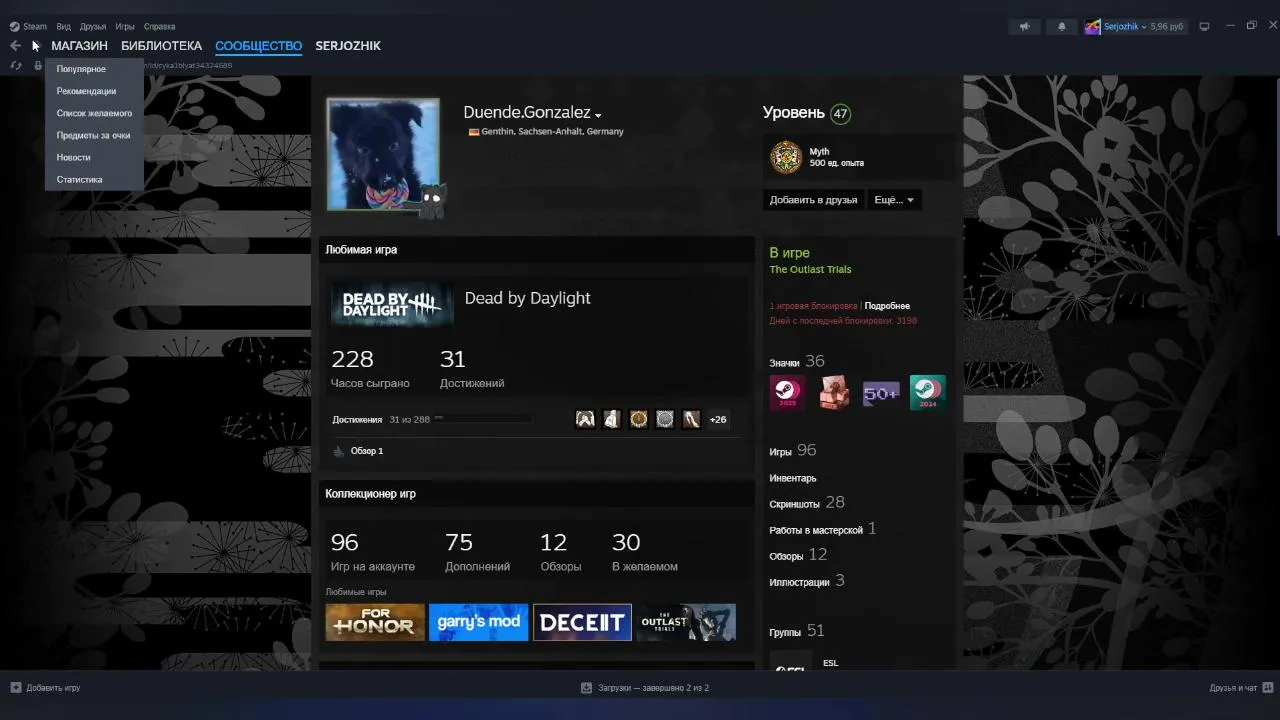
Task: Click the back navigation arrow
Action: (x=15, y=46)
